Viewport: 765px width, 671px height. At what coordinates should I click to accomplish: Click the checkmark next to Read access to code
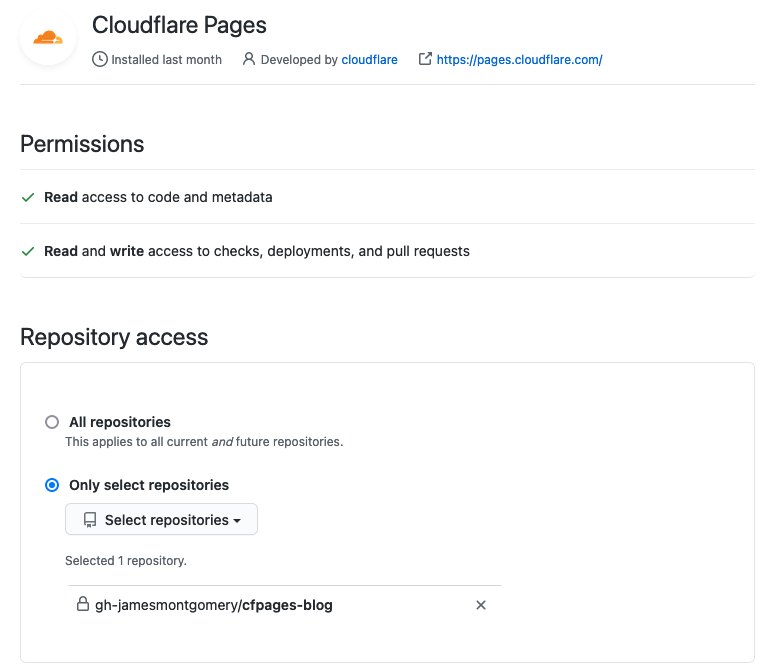[28, 197]
